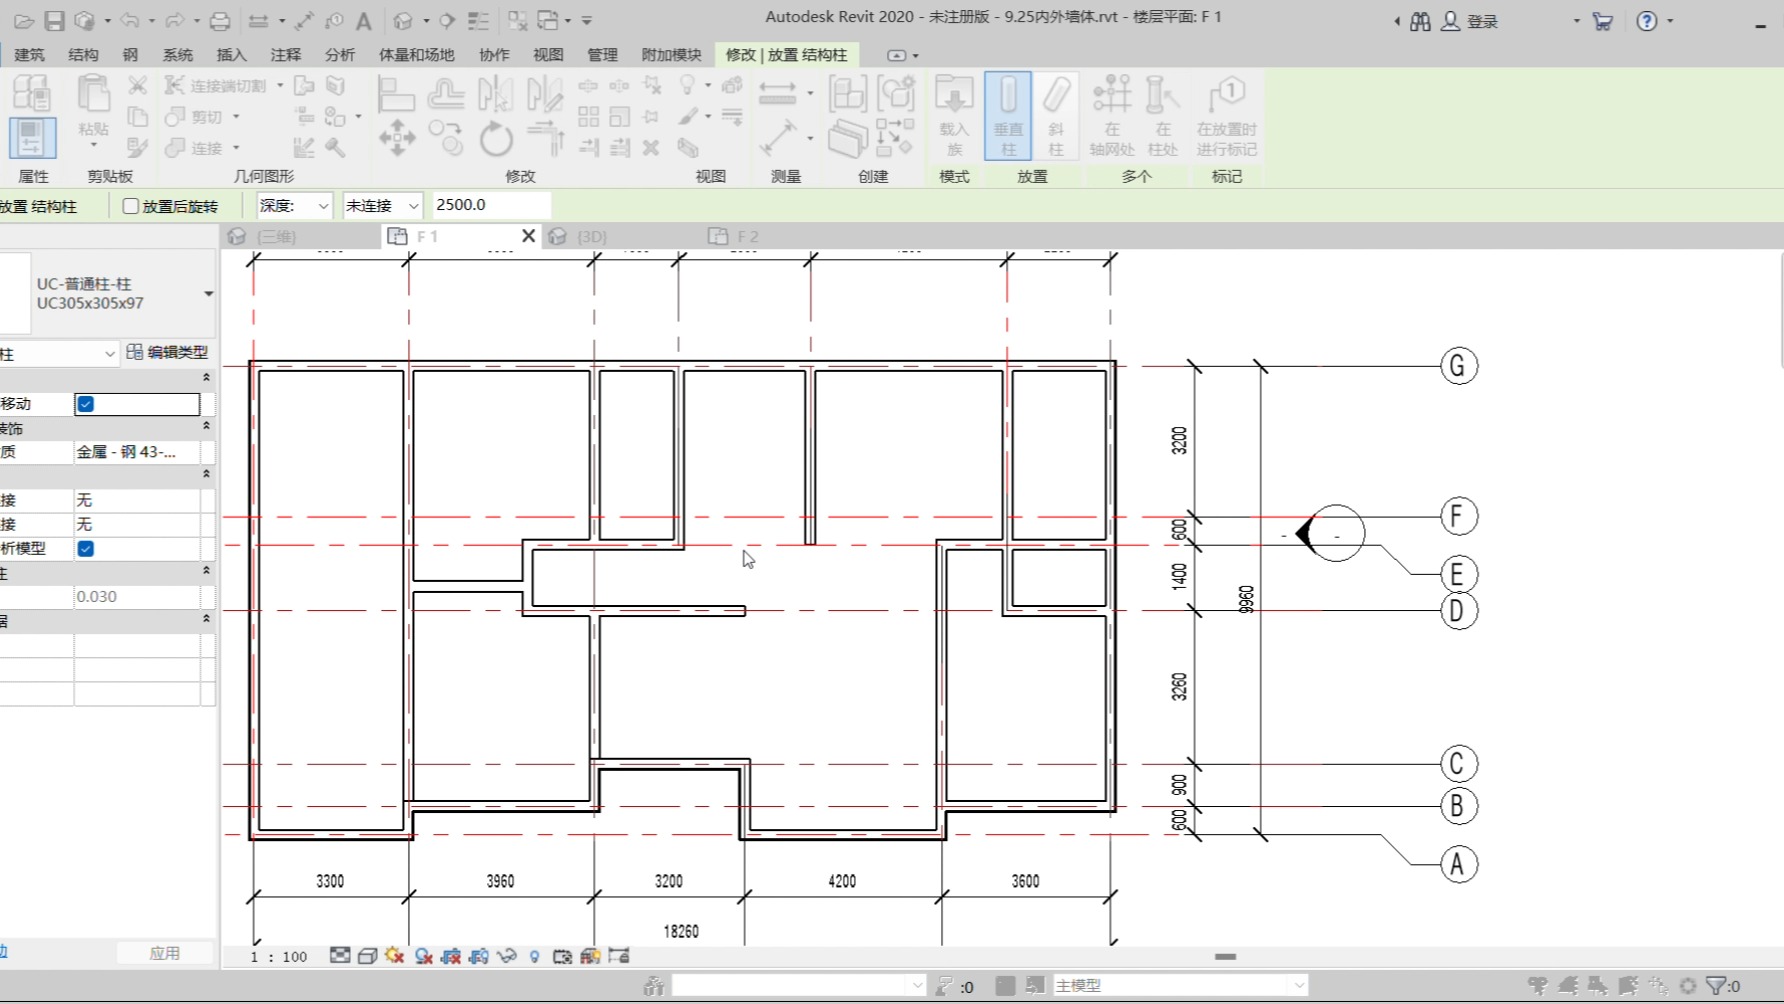Image resolution: width=1784 pixels, height=1004 pixels.
Task: Open the 视图 ribbon tab
Action: pos(549,55)
